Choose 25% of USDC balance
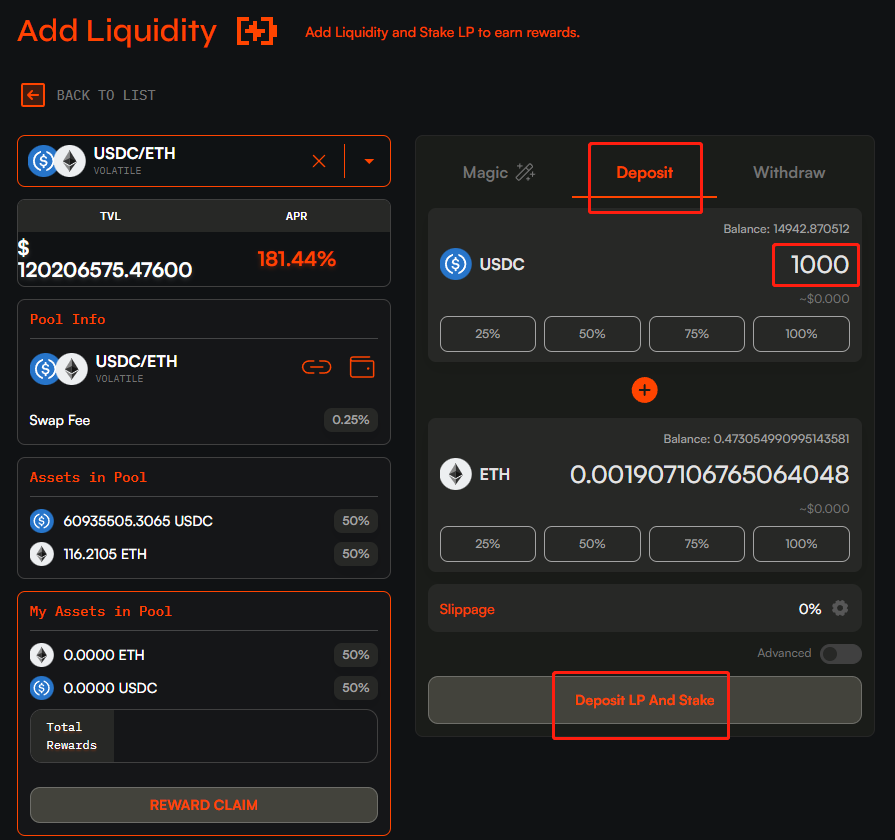This screenshot has height=840, width=895. point(488,334)
